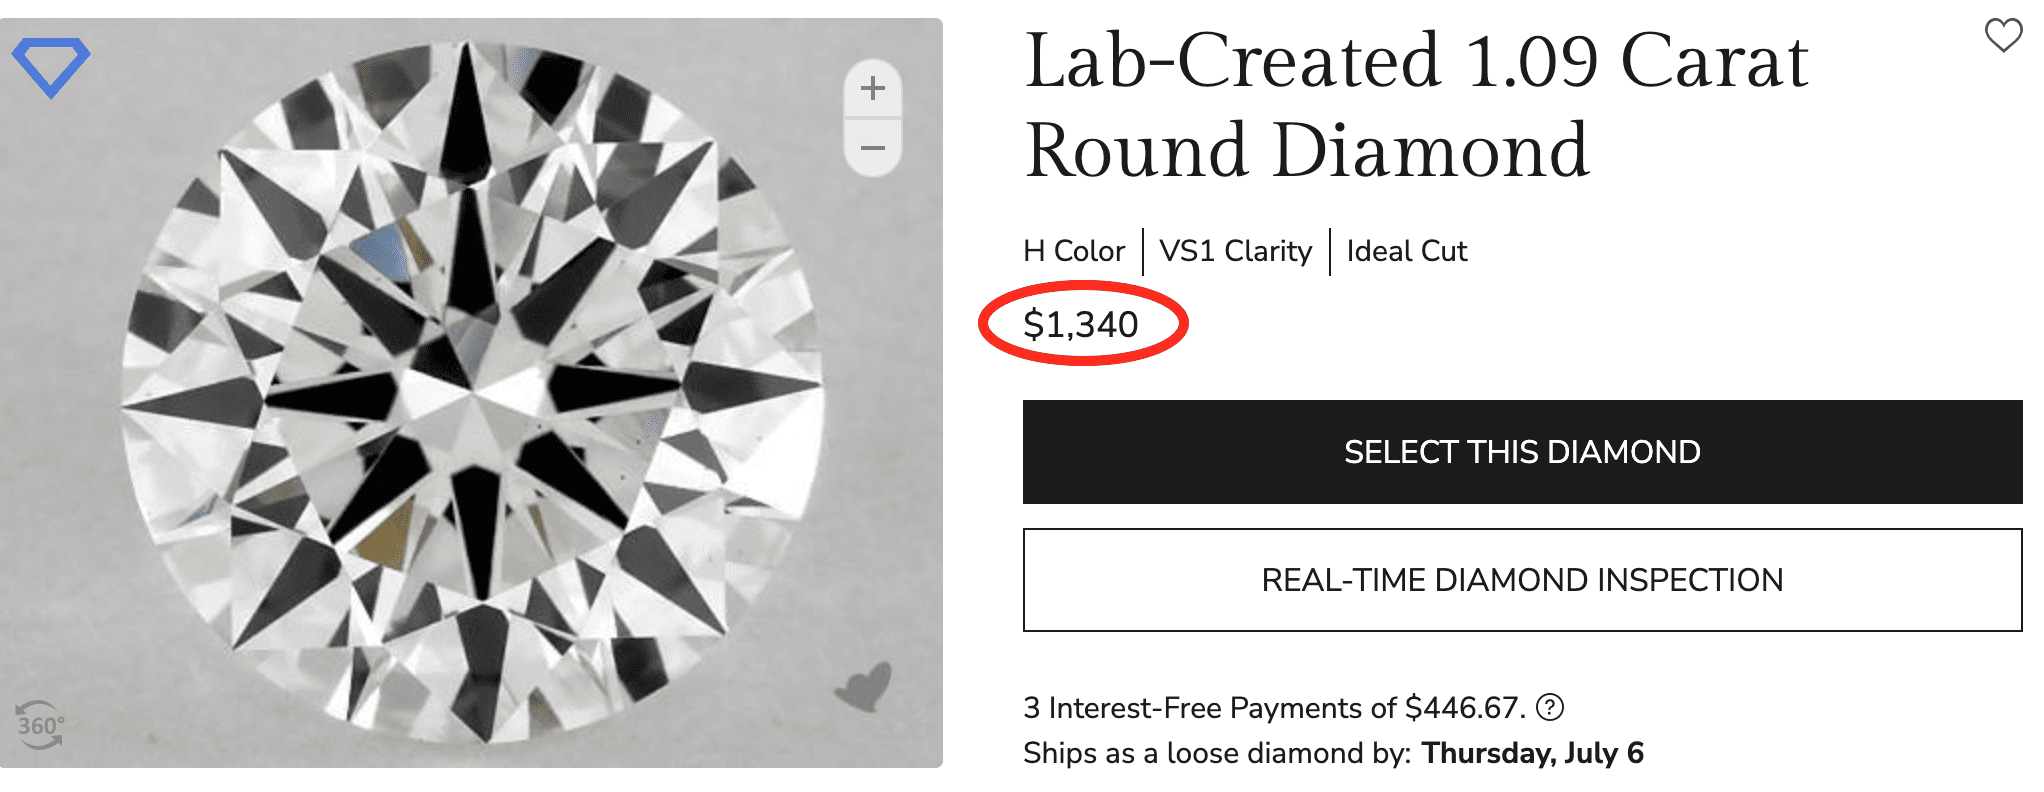Click the 3 Interest-Free Payments text

[1210, 708]
